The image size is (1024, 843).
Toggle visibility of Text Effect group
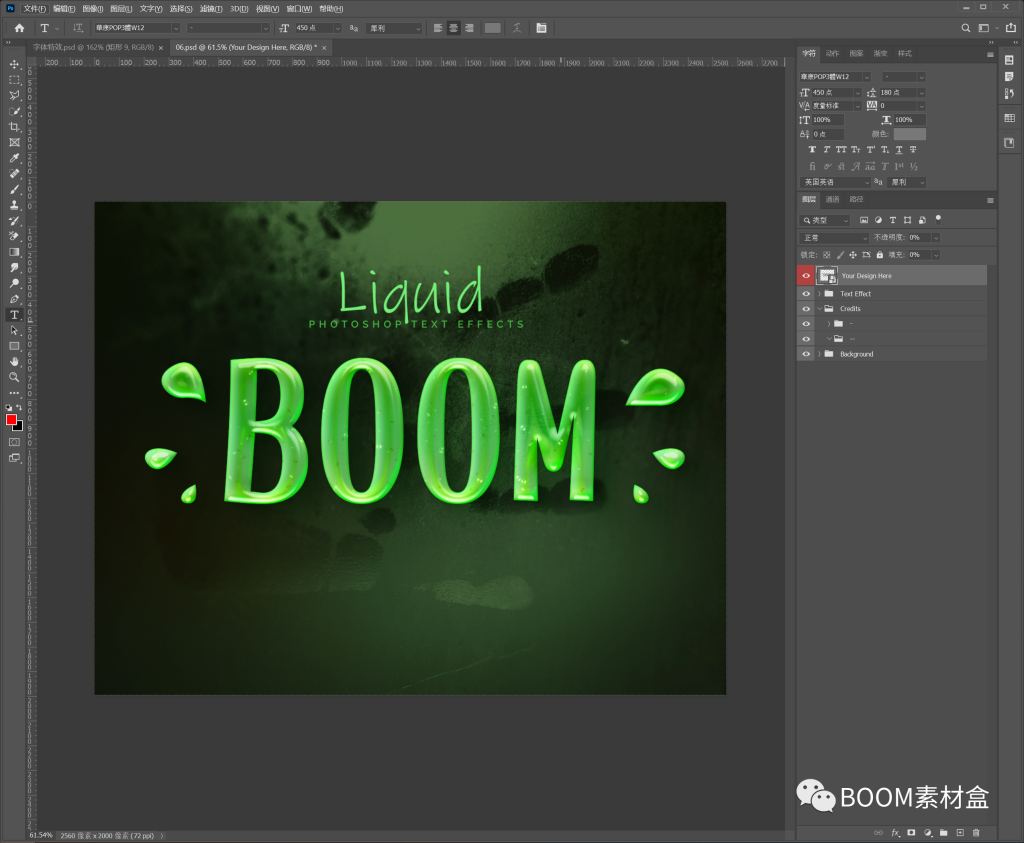pos(806,294)
